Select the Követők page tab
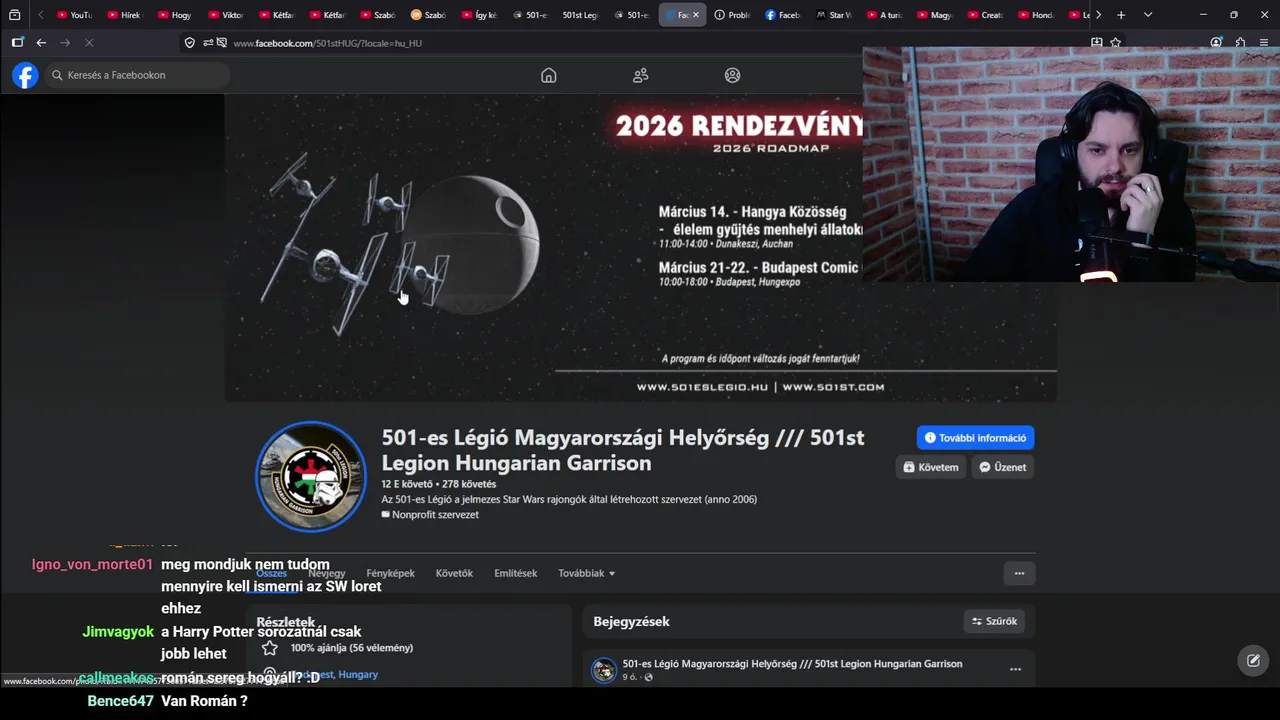1280x720 pixels. 454,573
